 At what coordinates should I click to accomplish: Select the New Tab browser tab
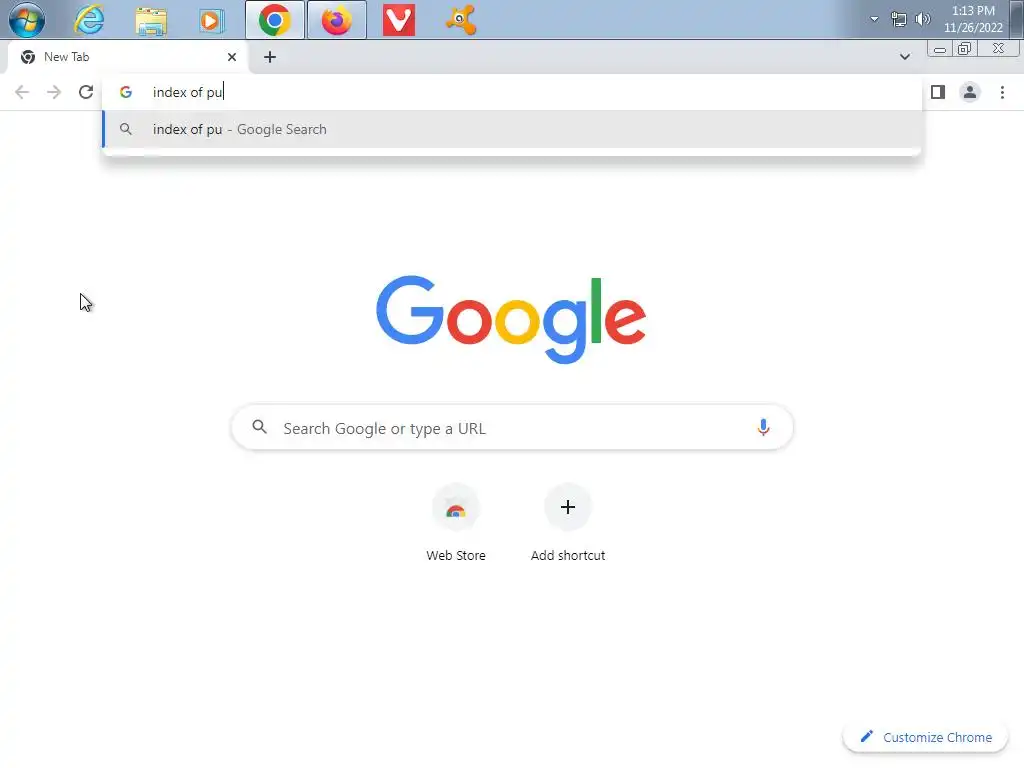127,57
